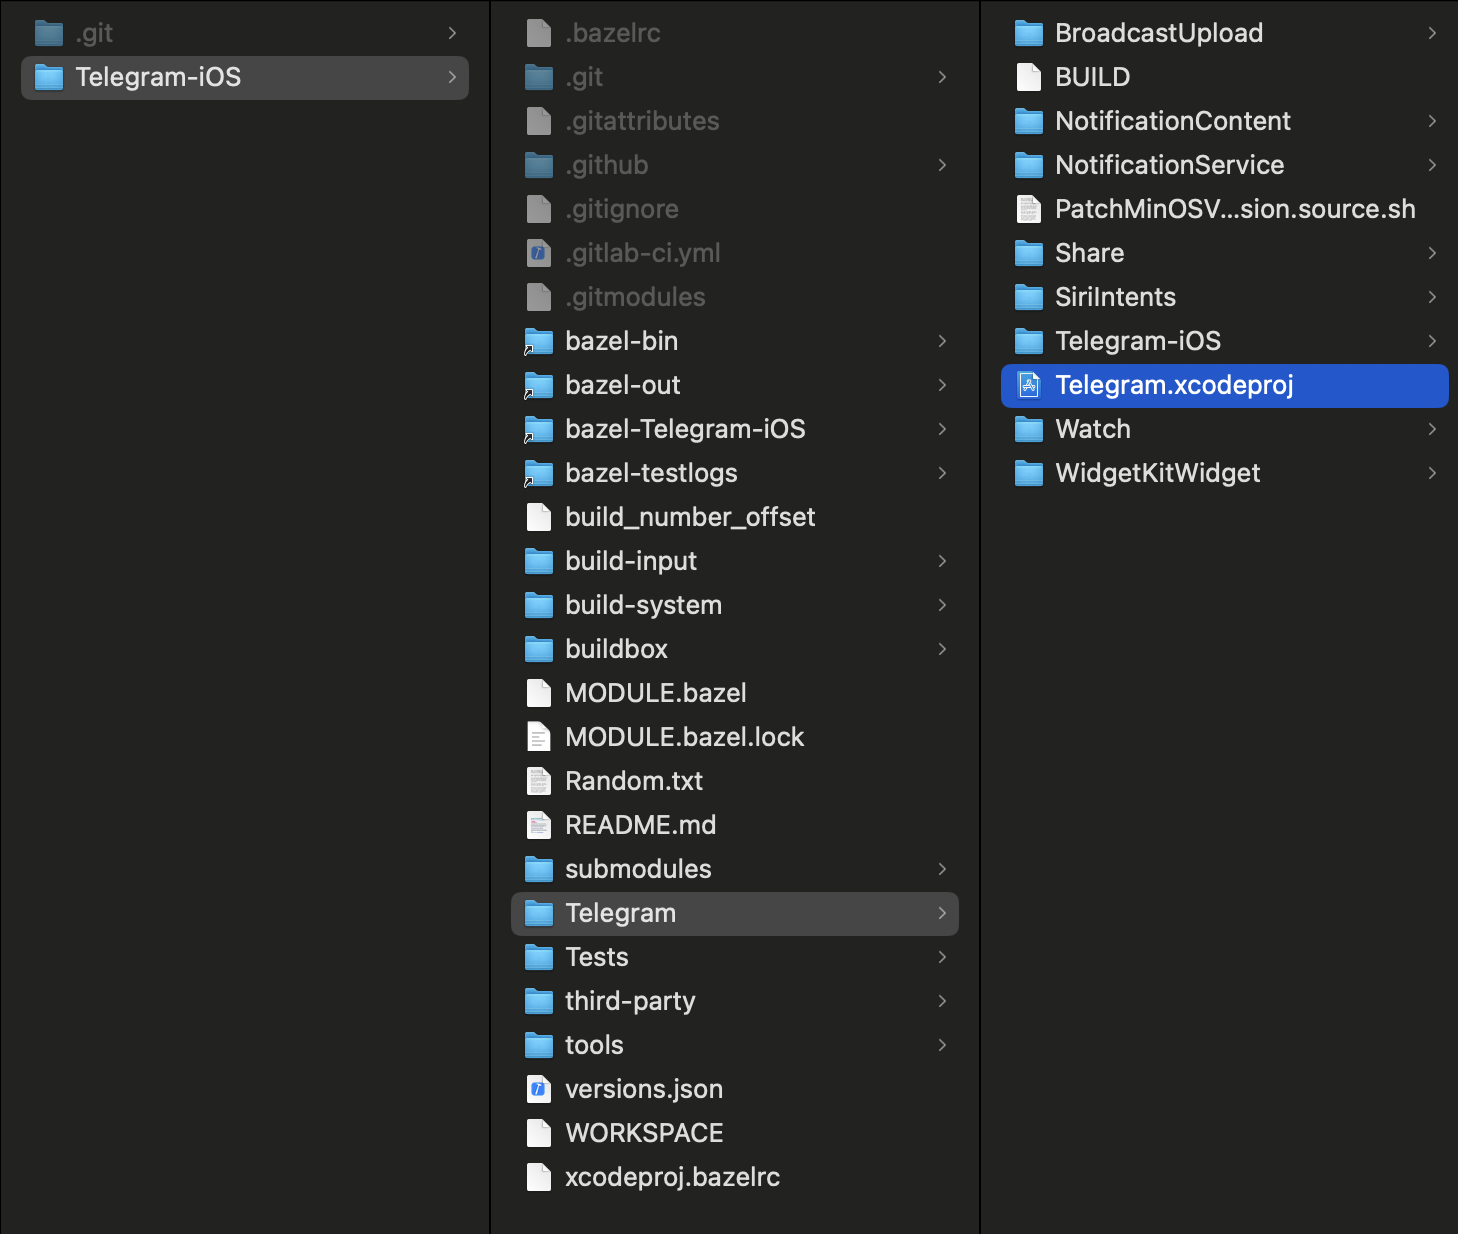The height and width of the screenshot is (1234, 1458).
Task: Select the bazel-testlogs alias folder icon
Action: [539, 473]
